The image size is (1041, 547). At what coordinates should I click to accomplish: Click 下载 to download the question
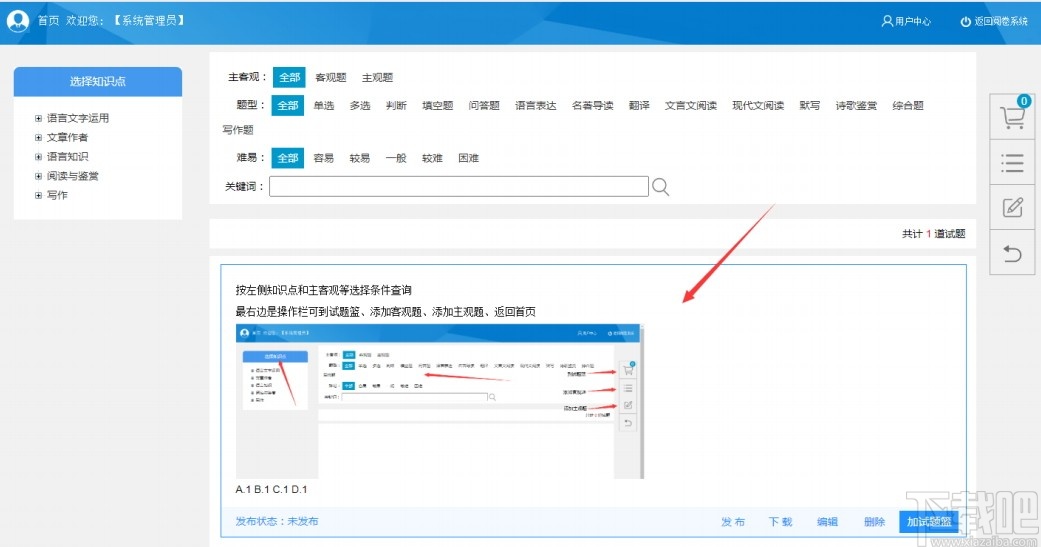click(x=781, y=522)
